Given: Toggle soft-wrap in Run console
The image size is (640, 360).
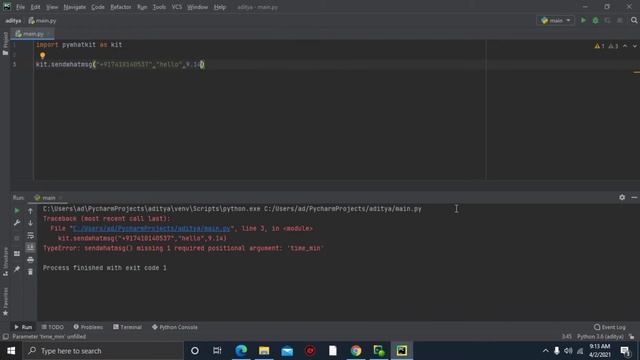Looking at the screenshot, I should click(x=30, y=235).
